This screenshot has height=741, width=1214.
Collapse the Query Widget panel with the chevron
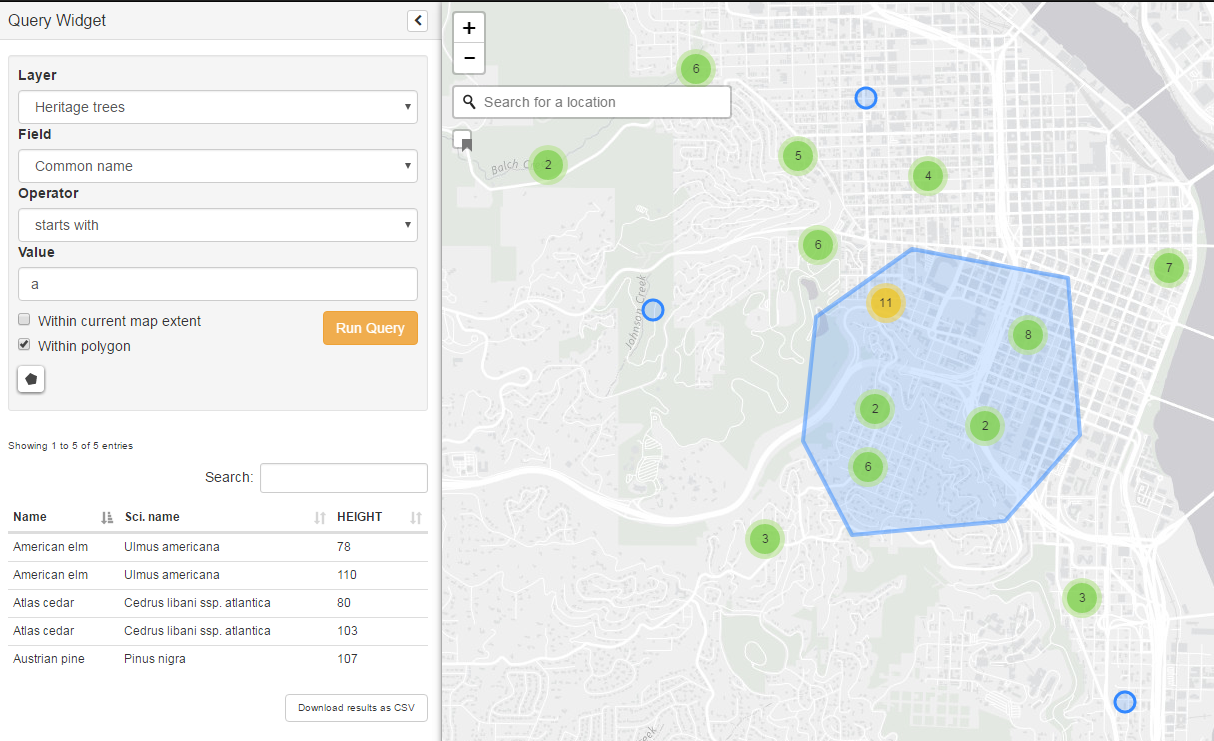(x=418, y=20)
